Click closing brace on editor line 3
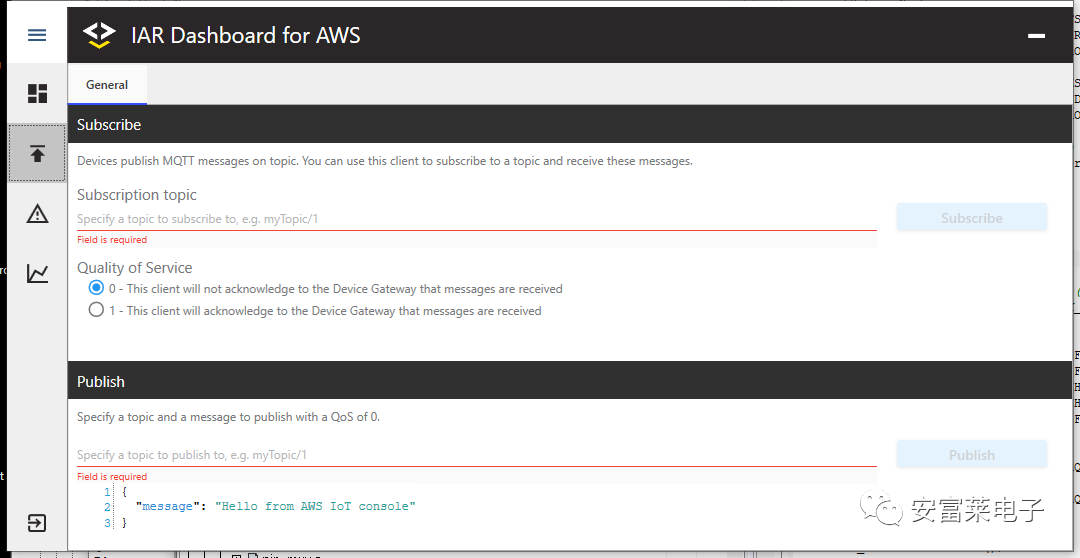This screenshot has height=558, width=1080. (125, 522)
